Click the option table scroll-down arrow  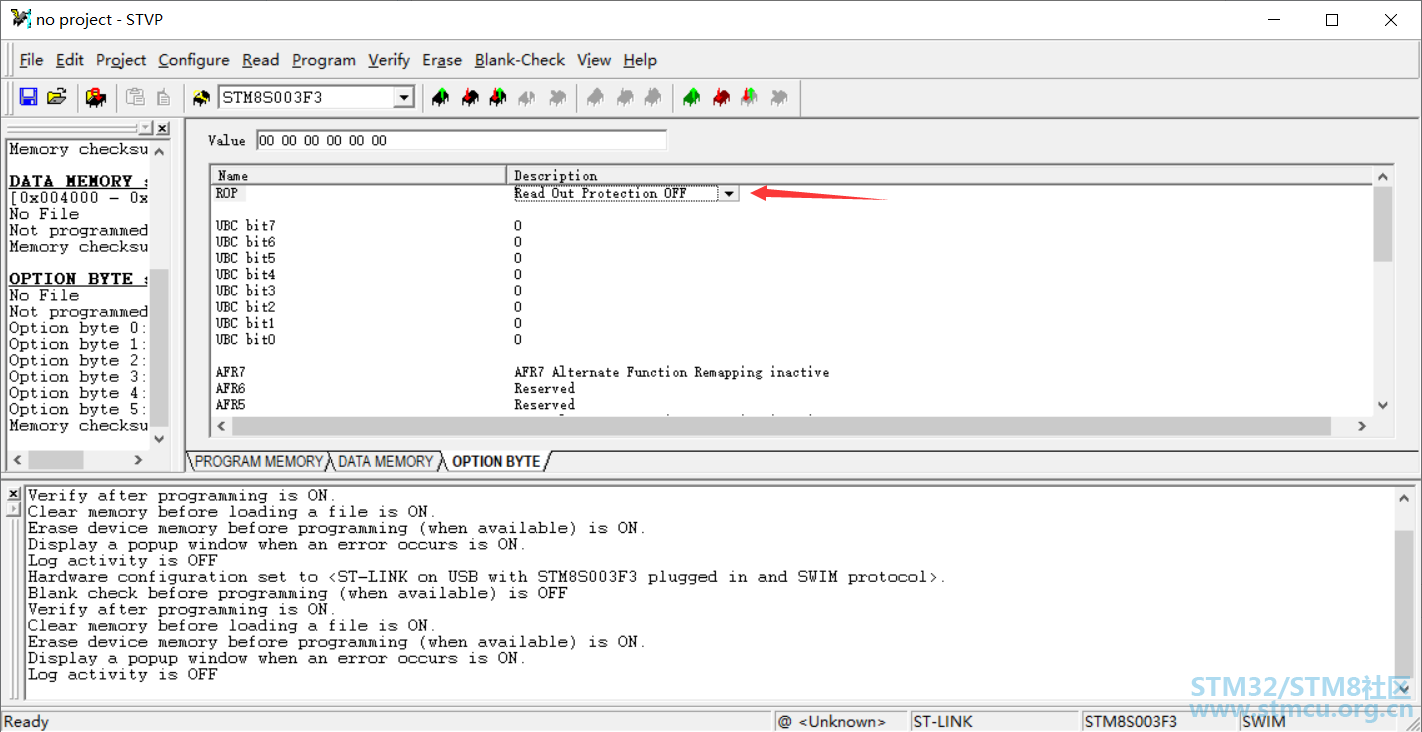pyautogui.click(x=1383, y=405)
